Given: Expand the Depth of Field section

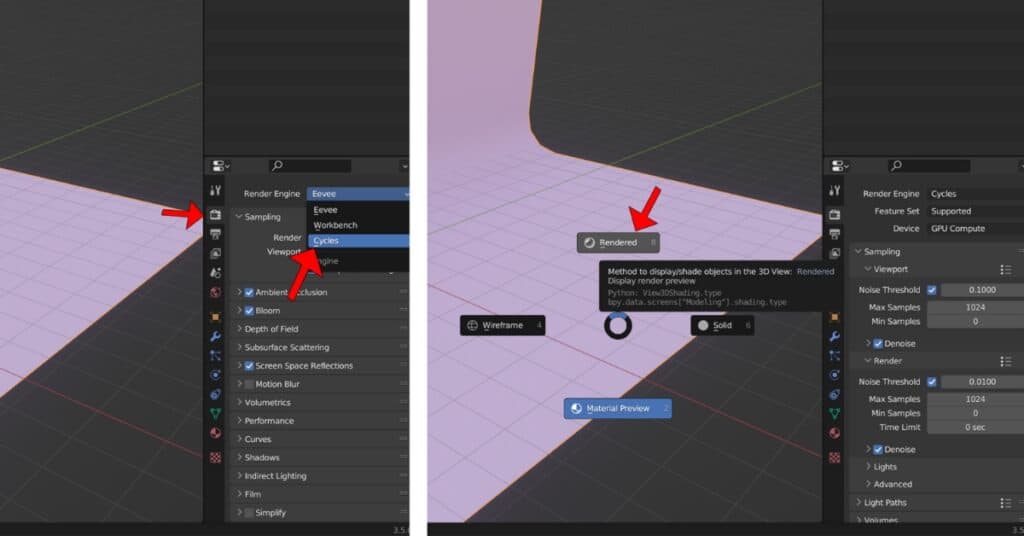Looking at the screenshot, I should (271, 329).
